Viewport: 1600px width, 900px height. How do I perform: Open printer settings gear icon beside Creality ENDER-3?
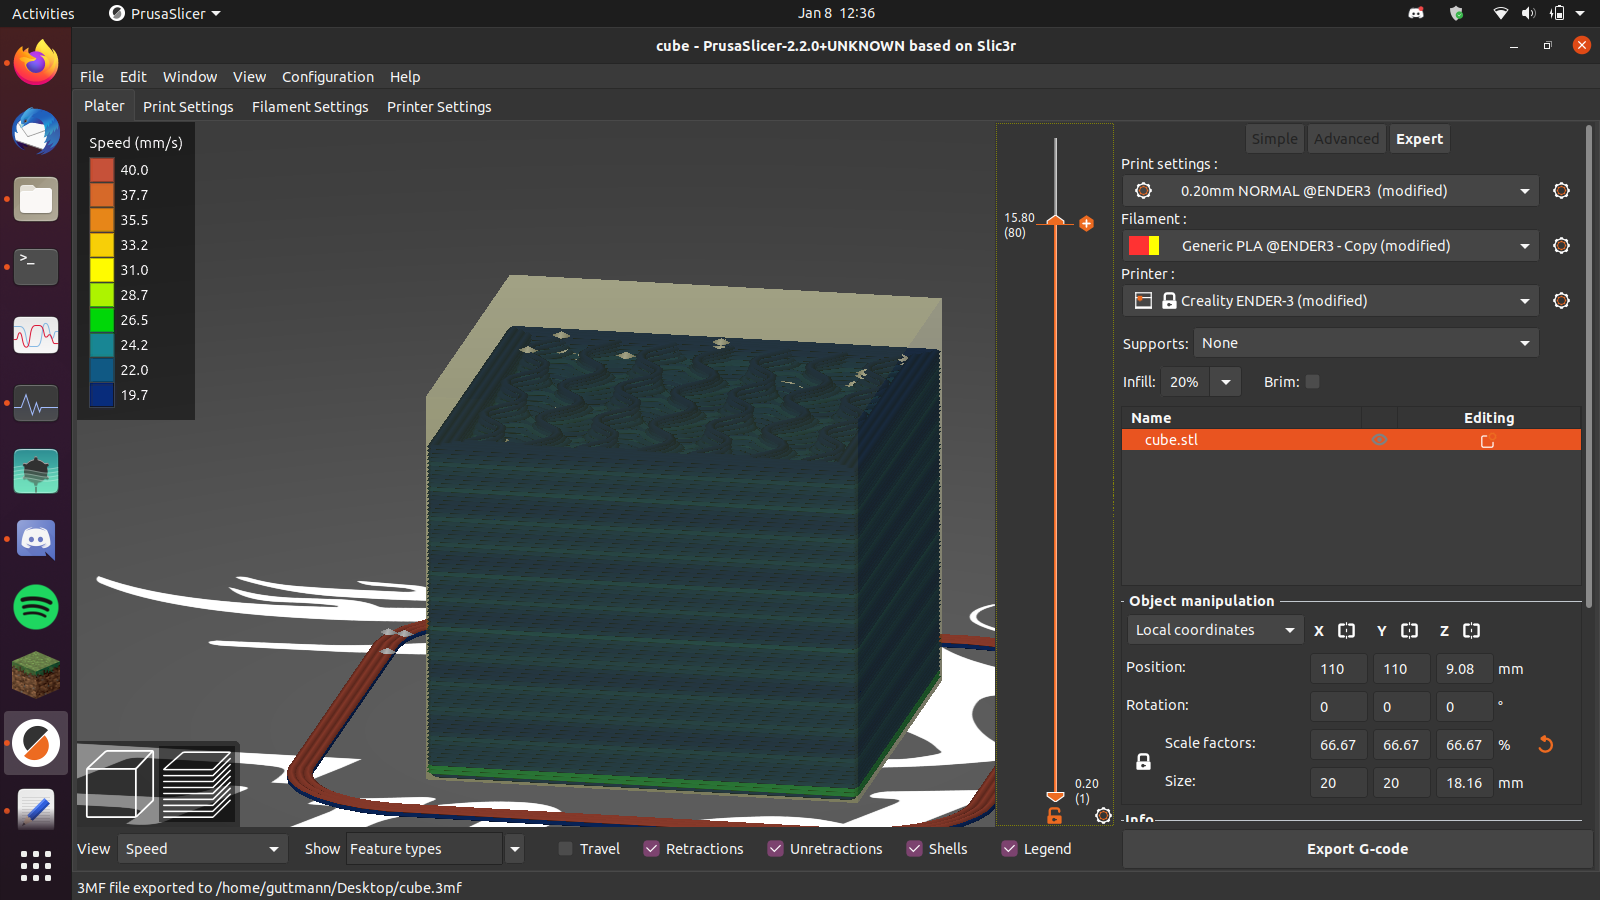tap(1561, 301)
